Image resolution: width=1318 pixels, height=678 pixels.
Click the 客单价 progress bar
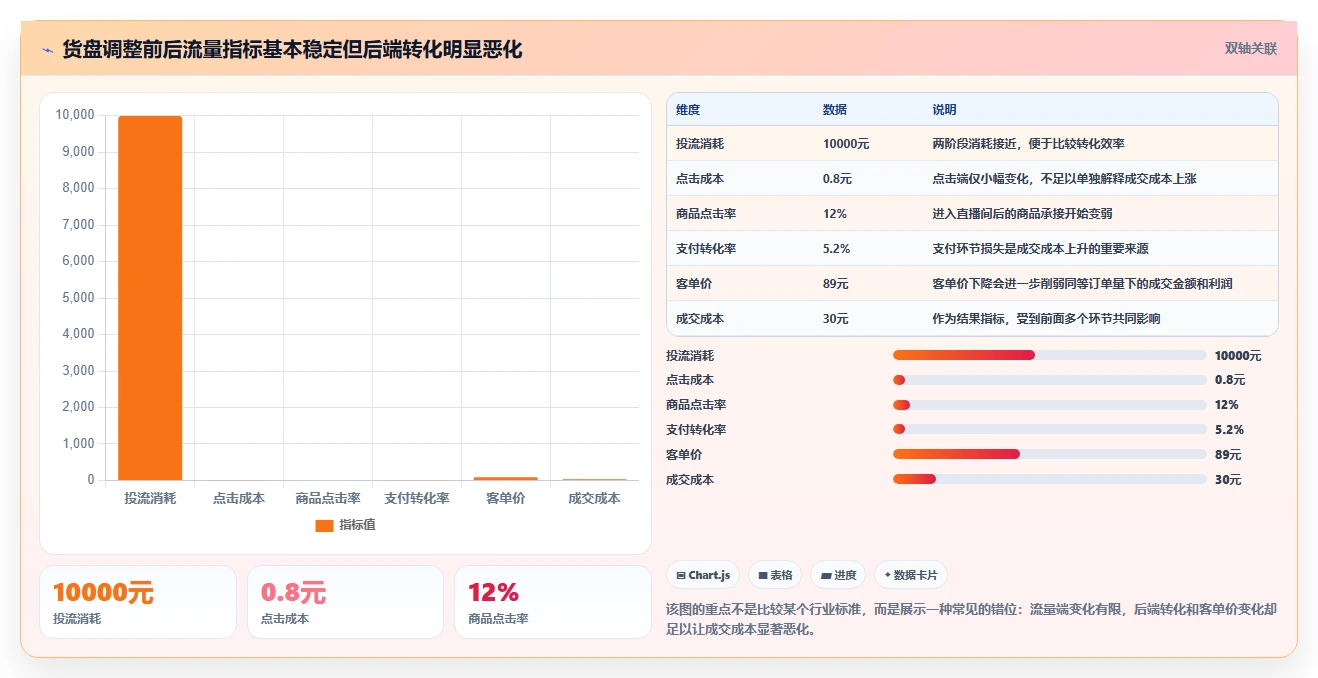[1049, 454]
